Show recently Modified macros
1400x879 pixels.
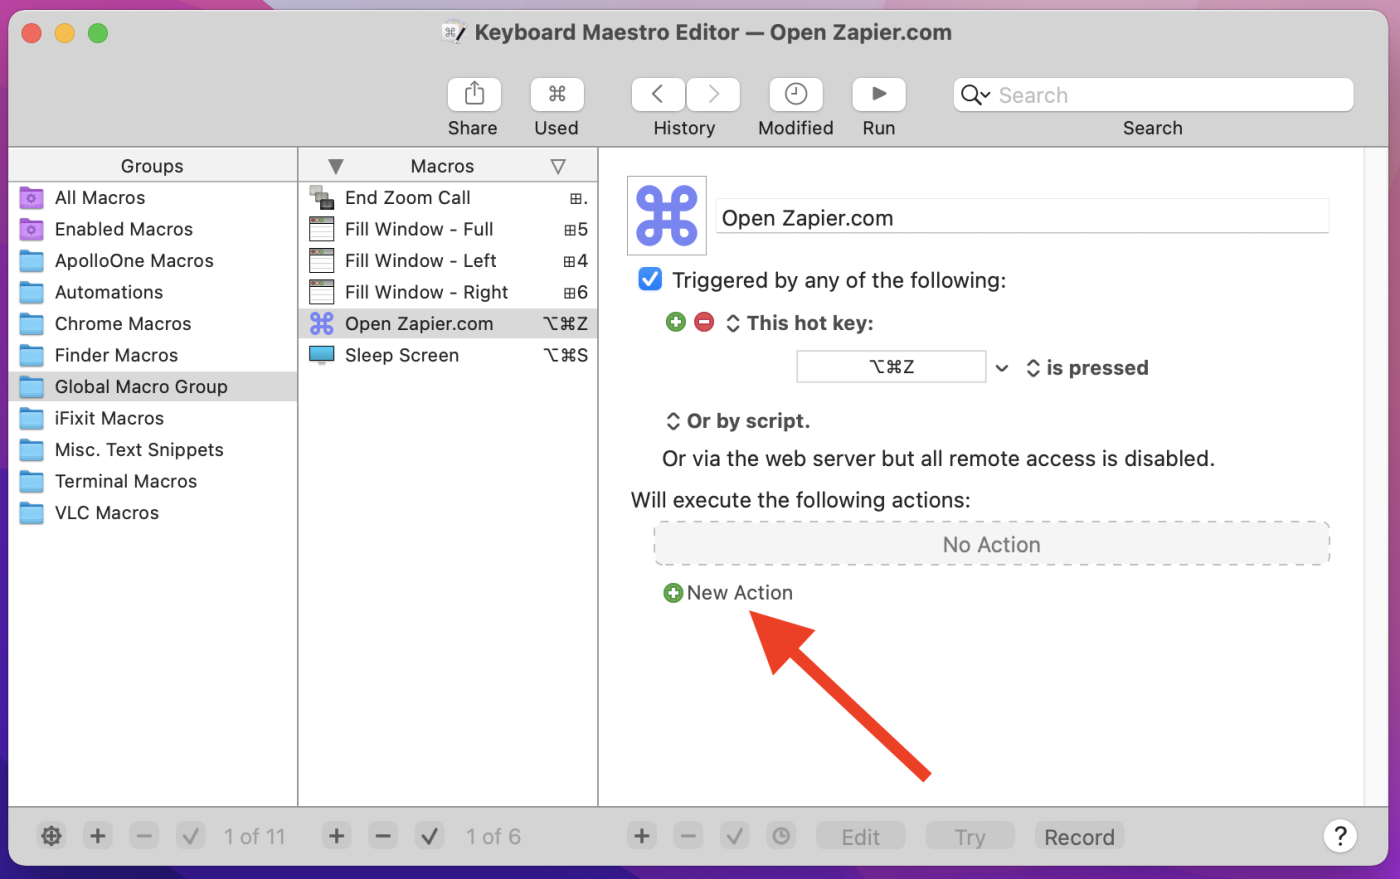click(x=796, y=94)
